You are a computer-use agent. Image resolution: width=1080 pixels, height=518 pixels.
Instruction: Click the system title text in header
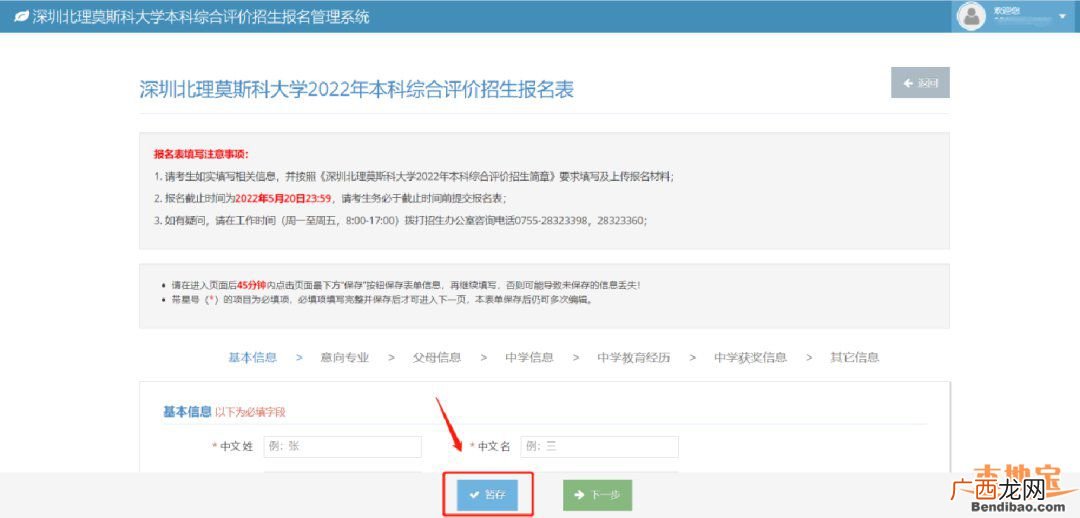[x=201, y=17]
